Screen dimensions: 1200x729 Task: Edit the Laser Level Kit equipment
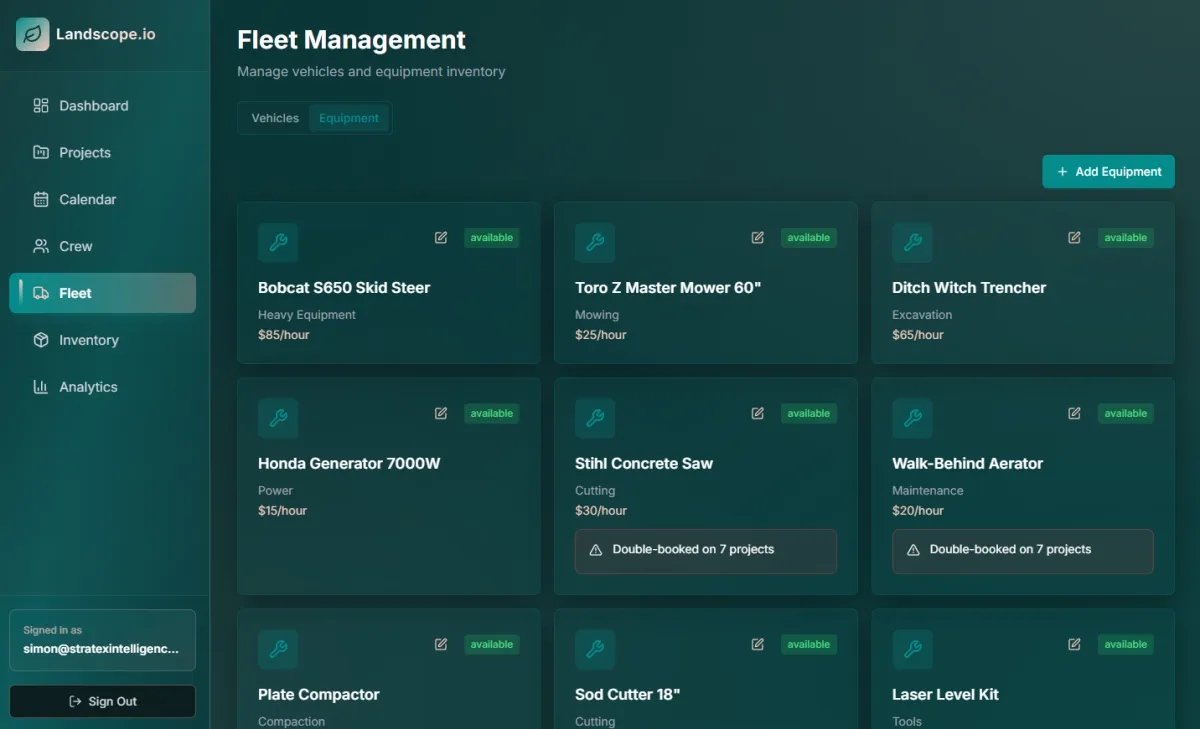(x=1075, y=644)
